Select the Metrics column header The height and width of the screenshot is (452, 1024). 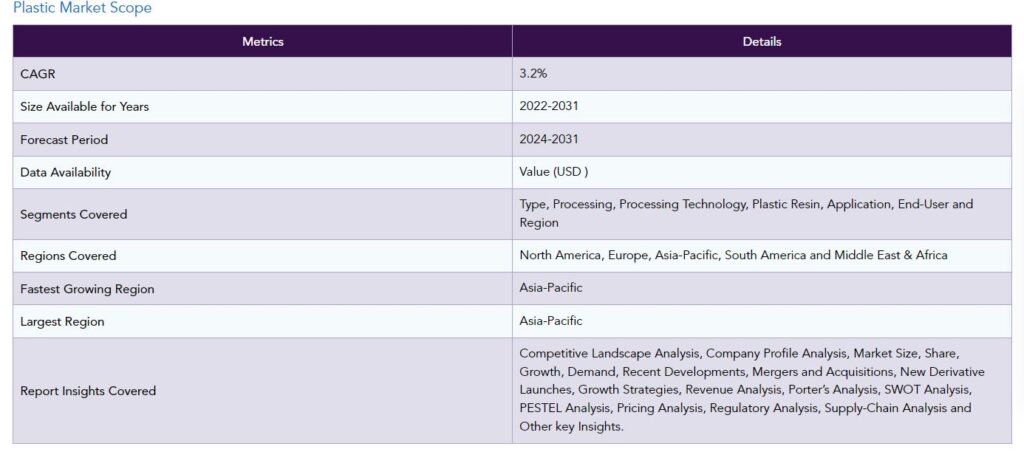click(x=263, y=42)
